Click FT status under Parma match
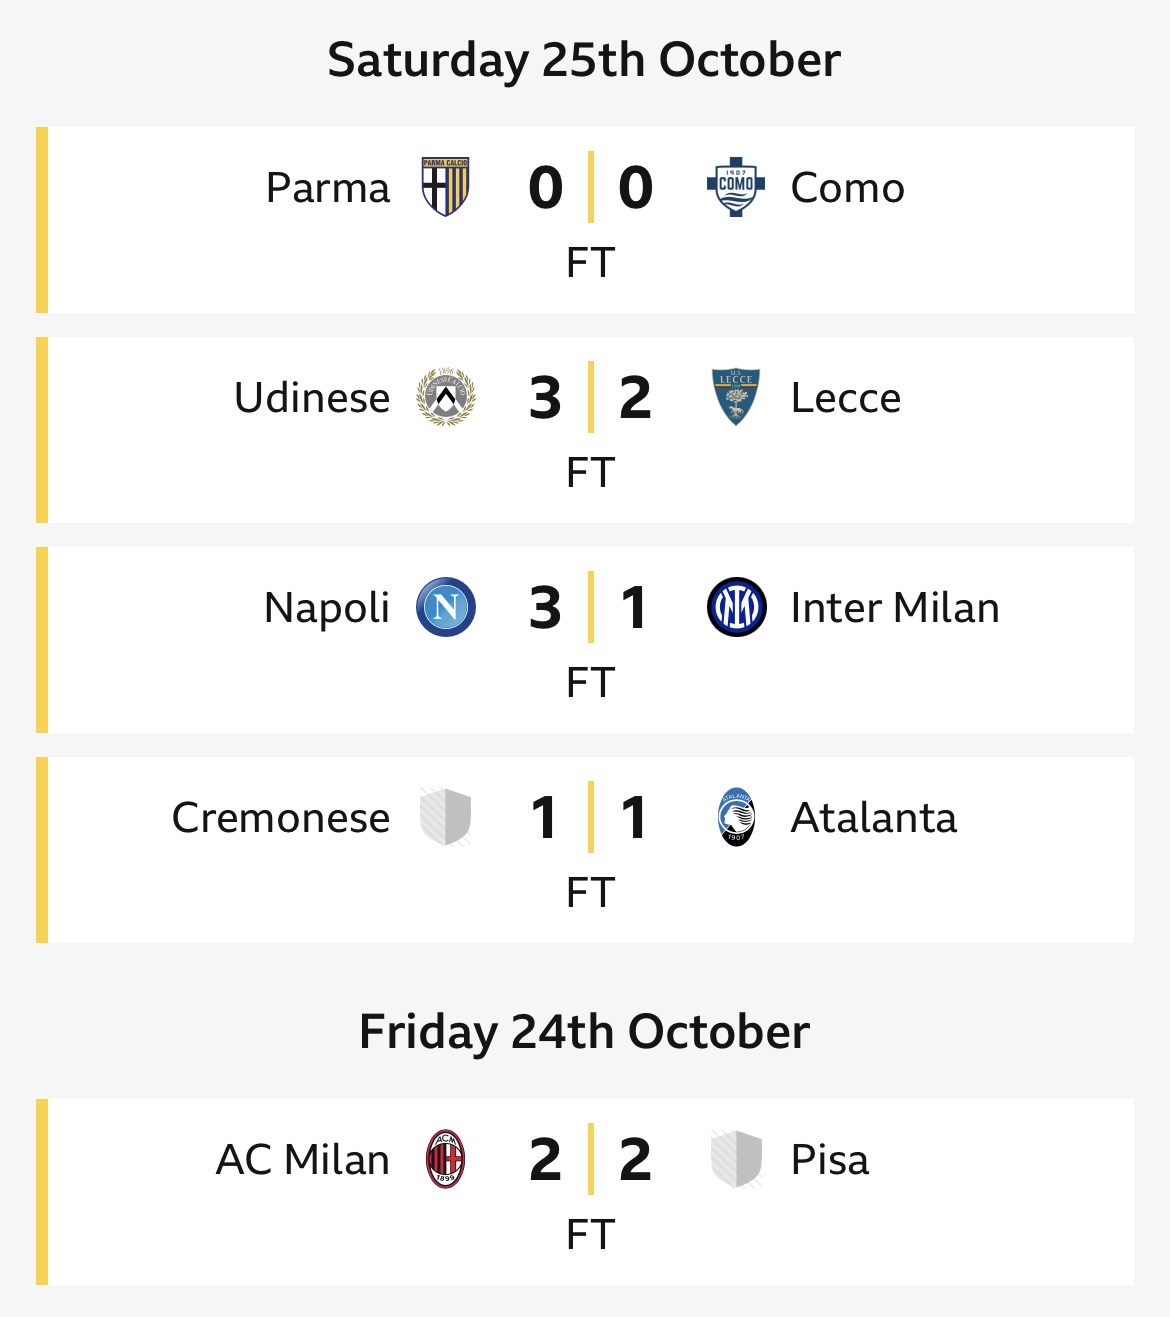The height and width of the screenshot is (1317, 1170). [590, 263]
